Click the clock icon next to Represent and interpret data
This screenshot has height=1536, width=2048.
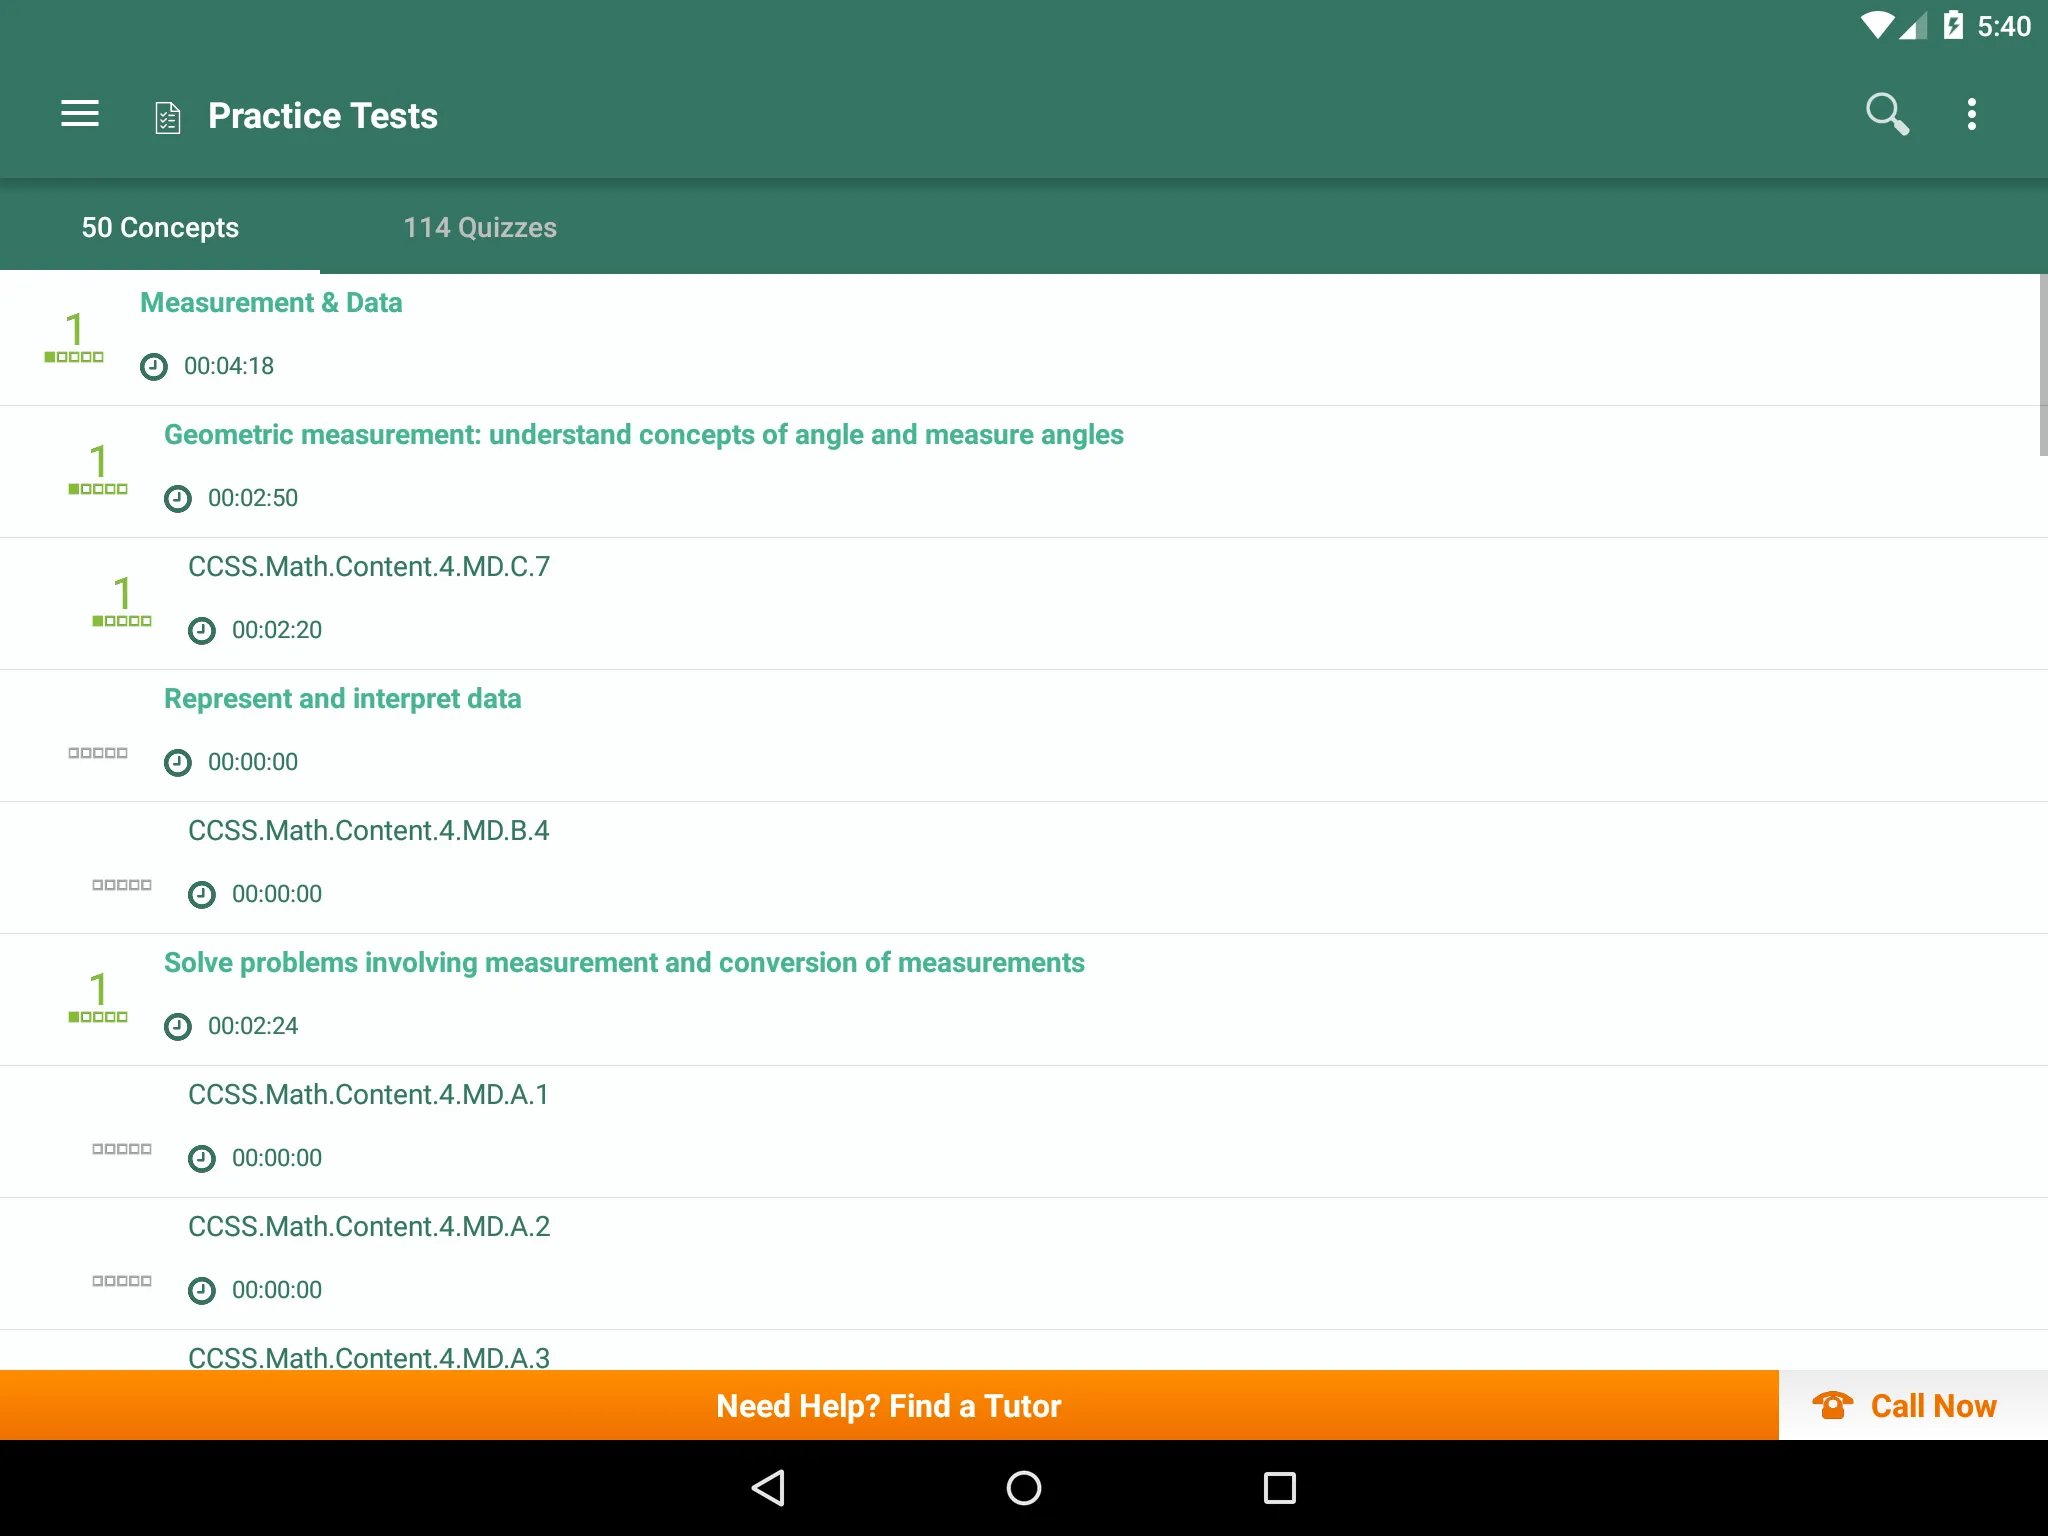click(x=177, y=762)
